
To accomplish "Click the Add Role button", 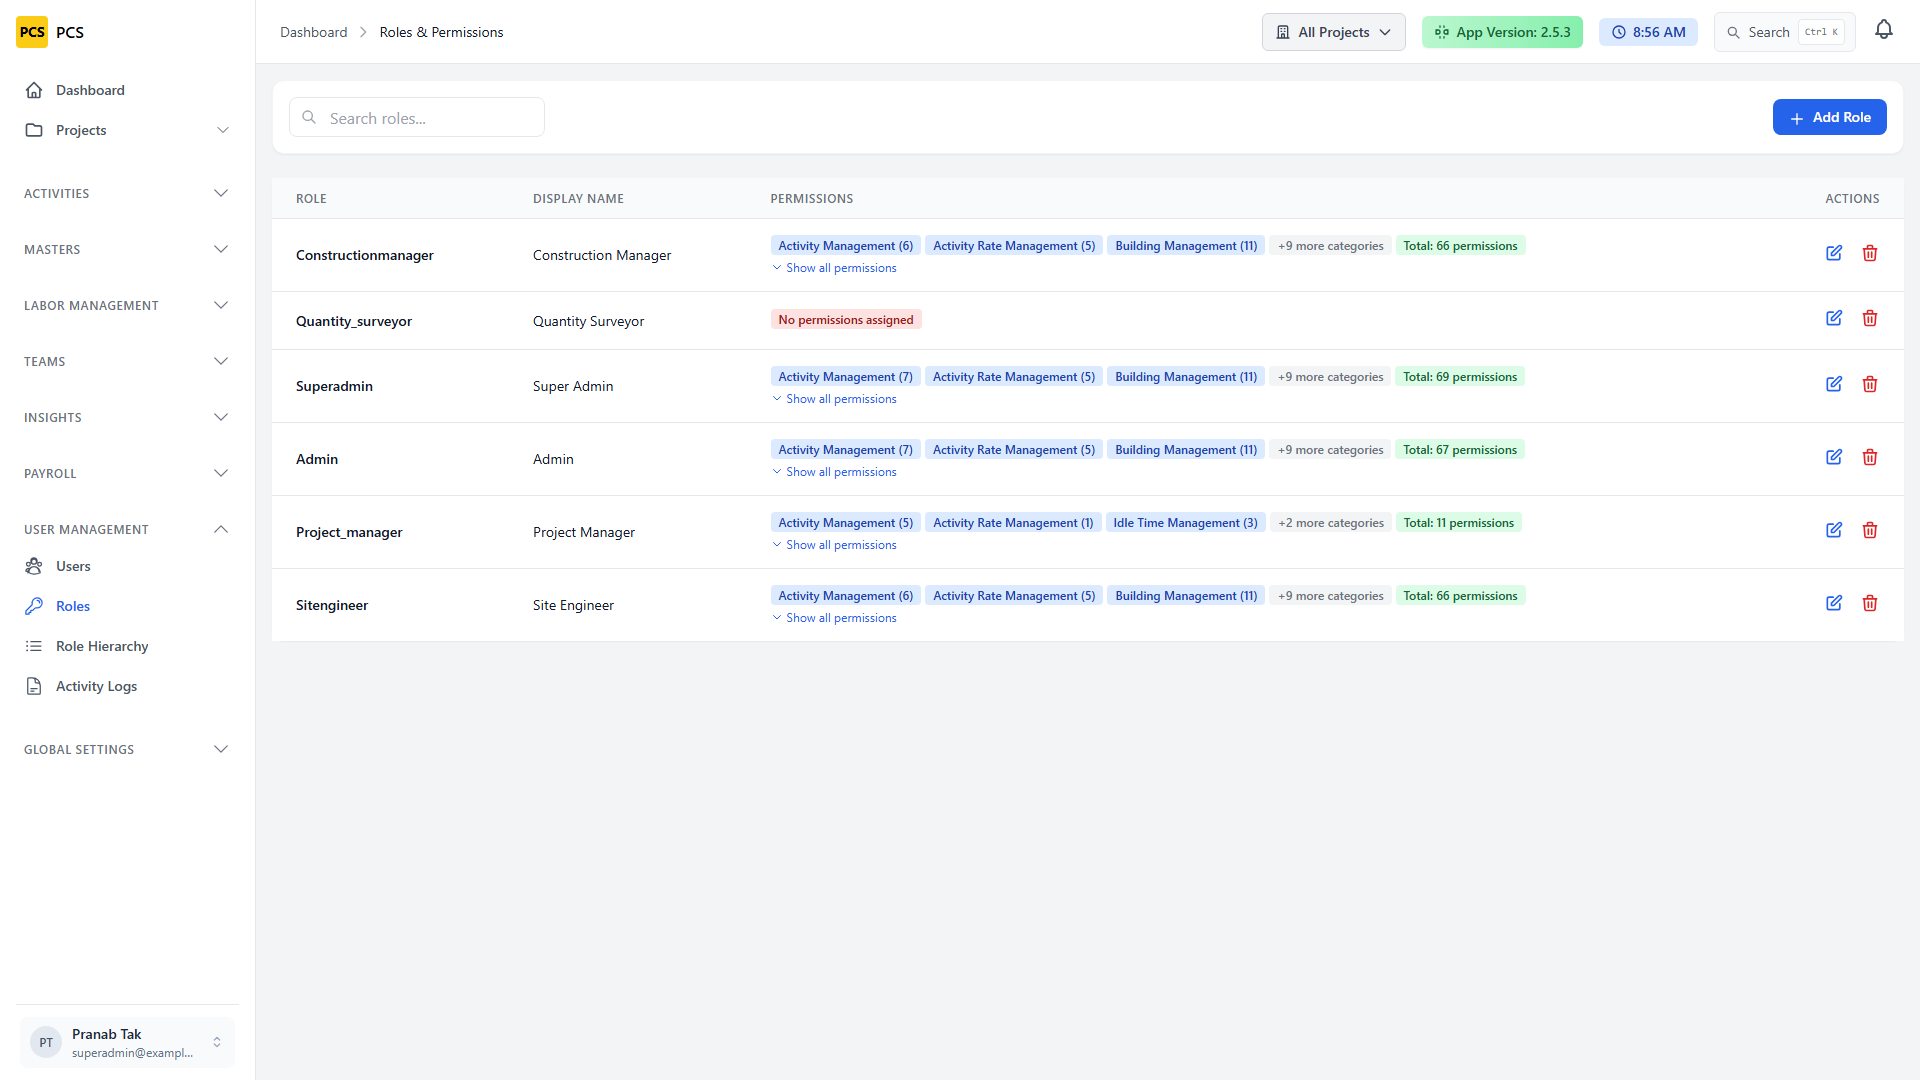I will click(1829, 117).
